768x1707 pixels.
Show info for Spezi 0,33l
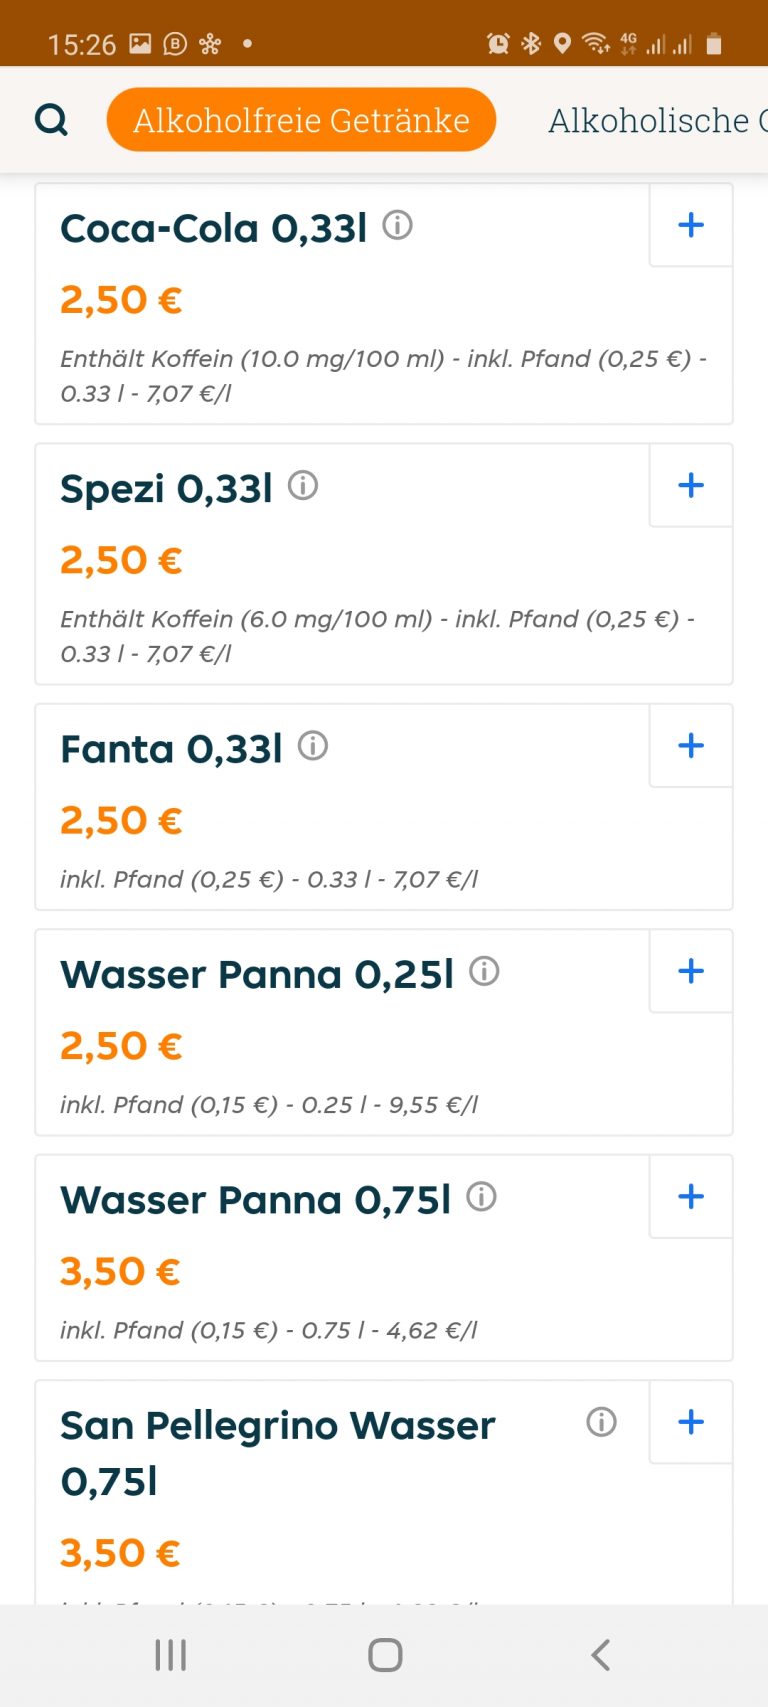point(303,486)
